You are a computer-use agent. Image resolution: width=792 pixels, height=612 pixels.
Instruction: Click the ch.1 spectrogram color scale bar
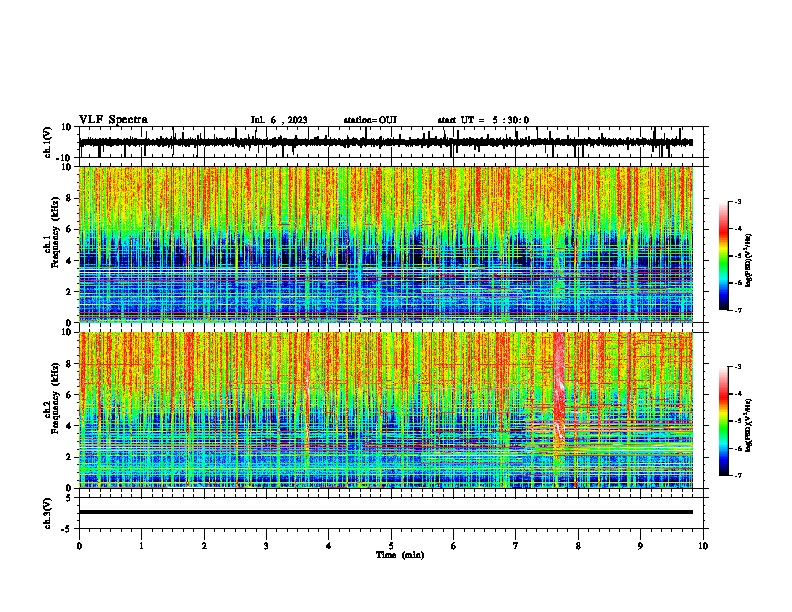click(x=724, y=256)
